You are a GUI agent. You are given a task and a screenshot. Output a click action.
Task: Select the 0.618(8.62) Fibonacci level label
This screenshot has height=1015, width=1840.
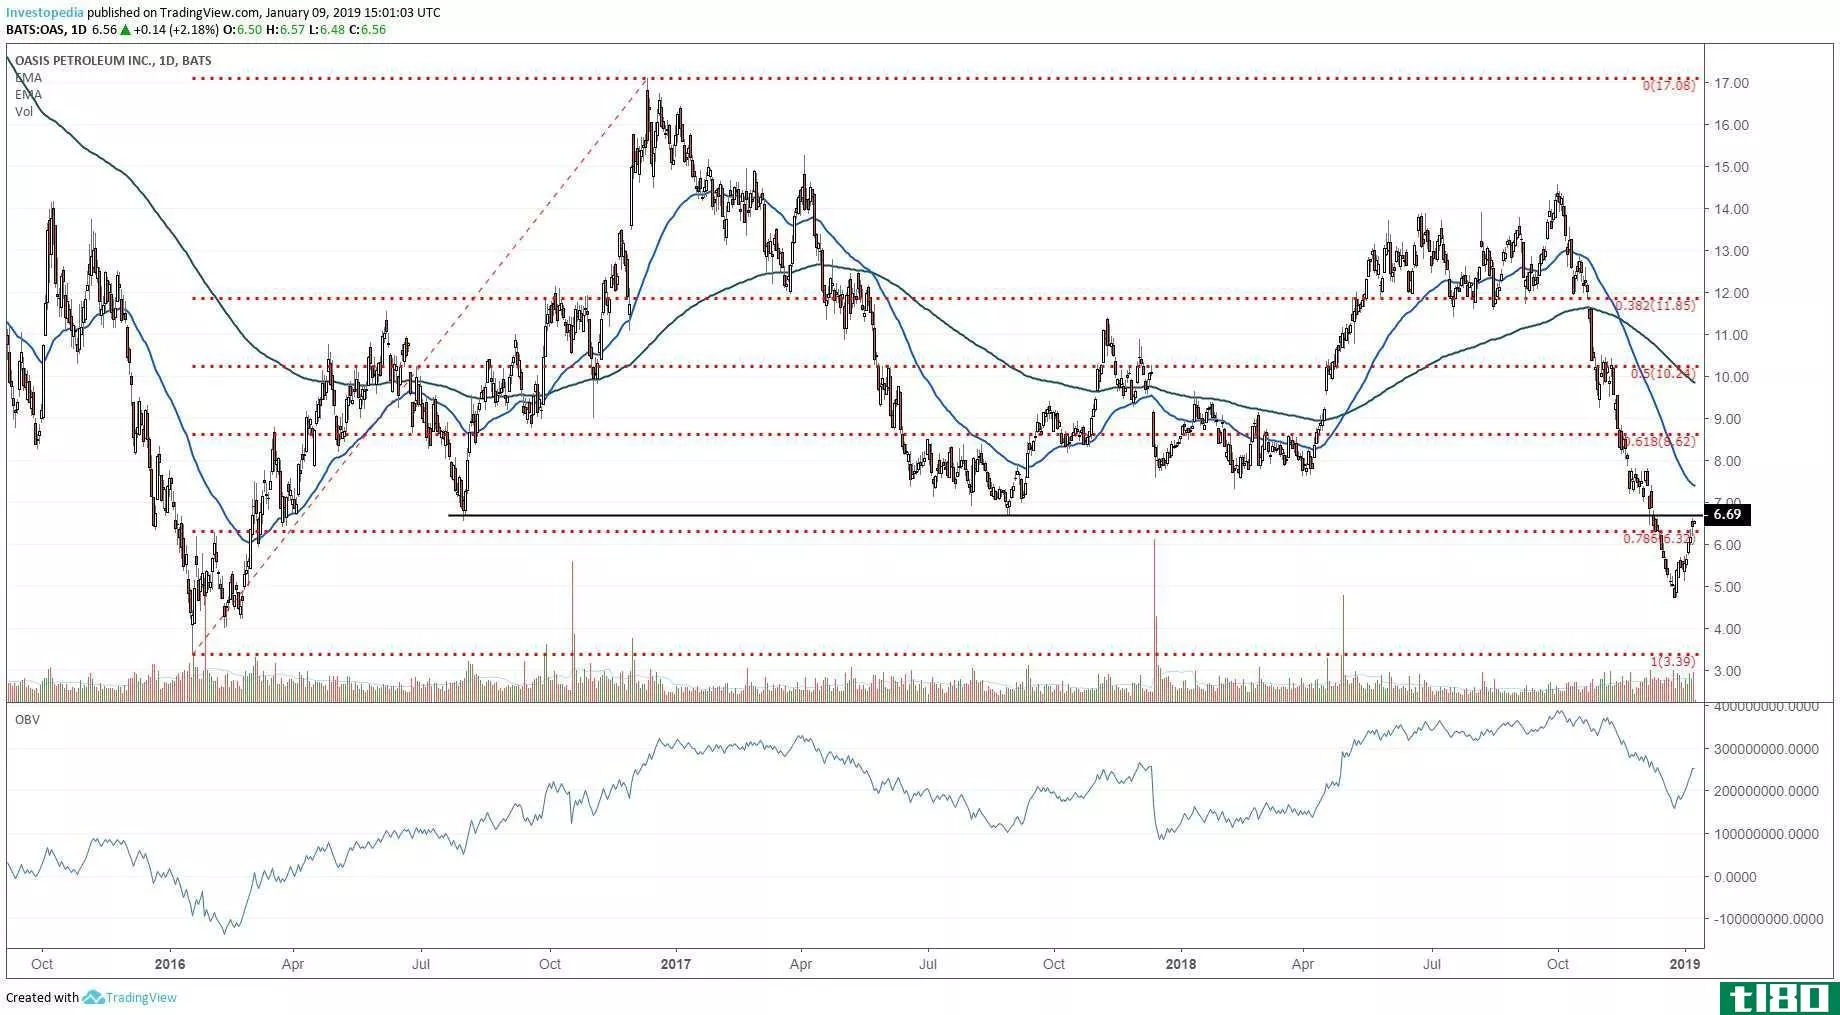[x=1659, y=441]
